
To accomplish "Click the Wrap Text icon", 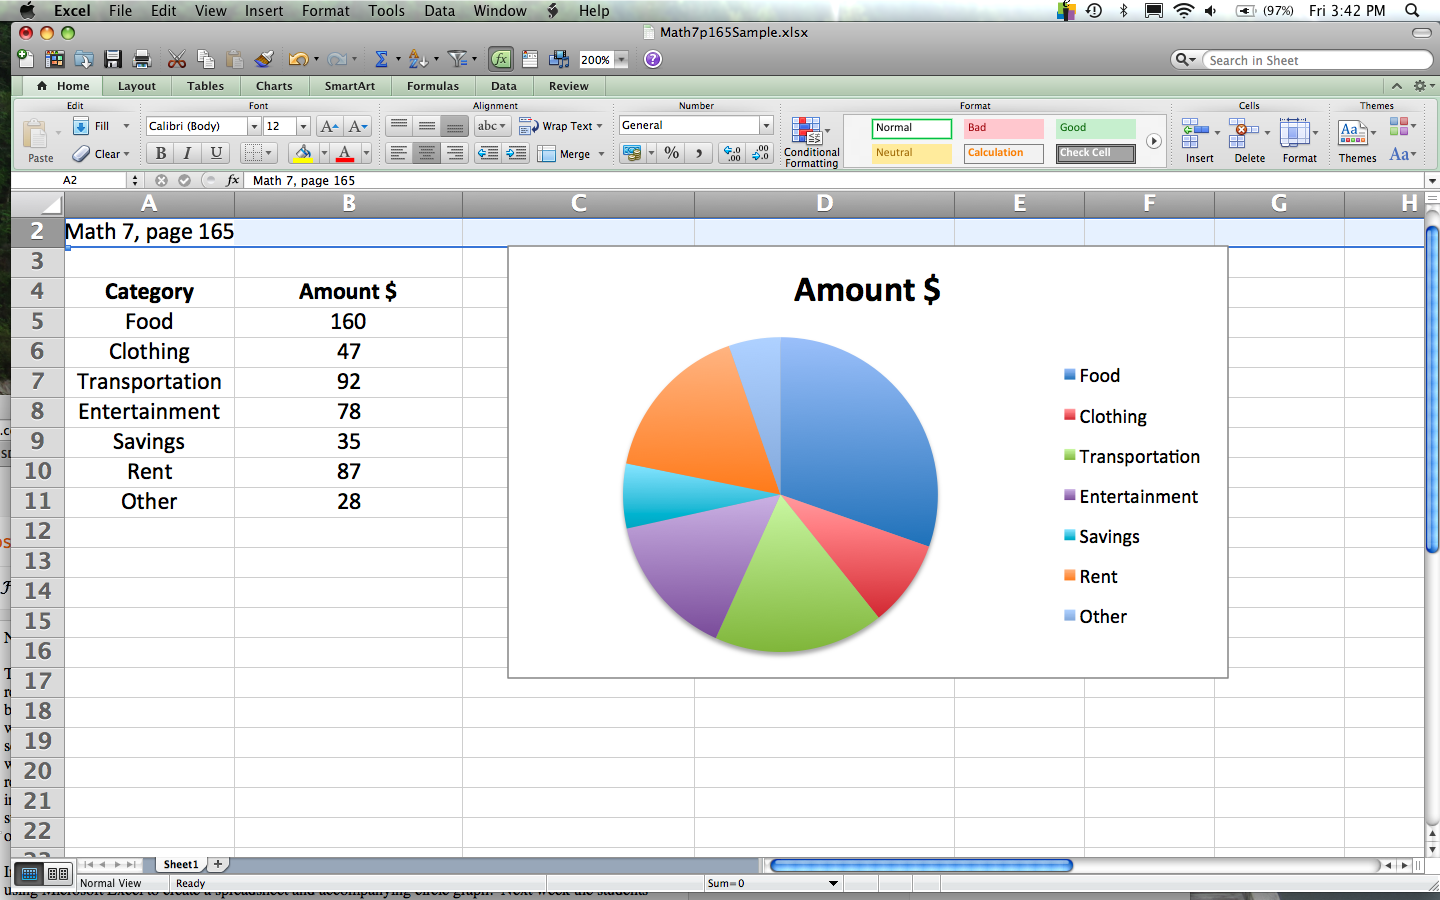I will 560,126.
